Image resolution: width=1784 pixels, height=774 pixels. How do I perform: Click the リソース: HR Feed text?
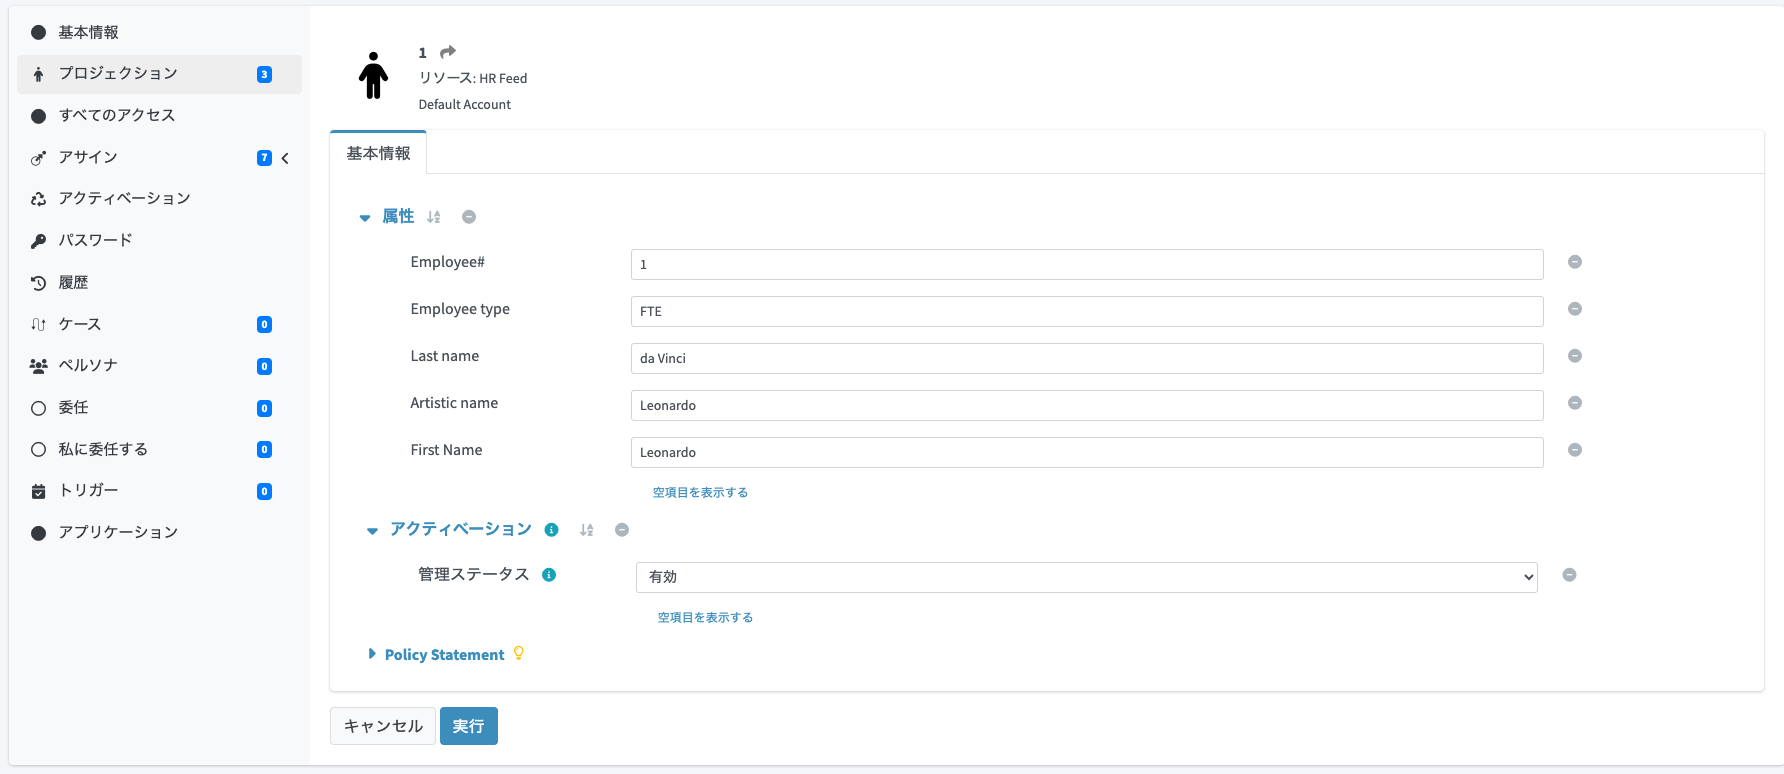coord(473,78)
